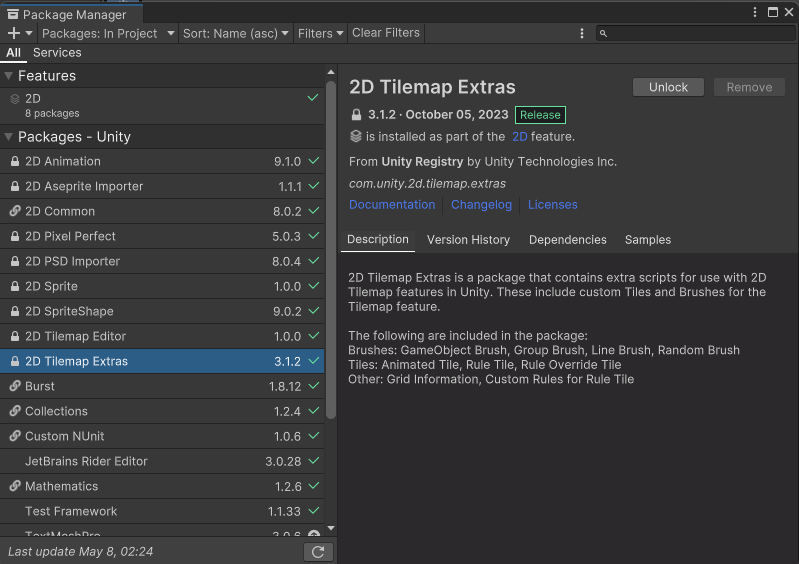Open the 2D feature link
Image resolution: width=799 pixels, height=564 pixels.
[x=519, y=137]
